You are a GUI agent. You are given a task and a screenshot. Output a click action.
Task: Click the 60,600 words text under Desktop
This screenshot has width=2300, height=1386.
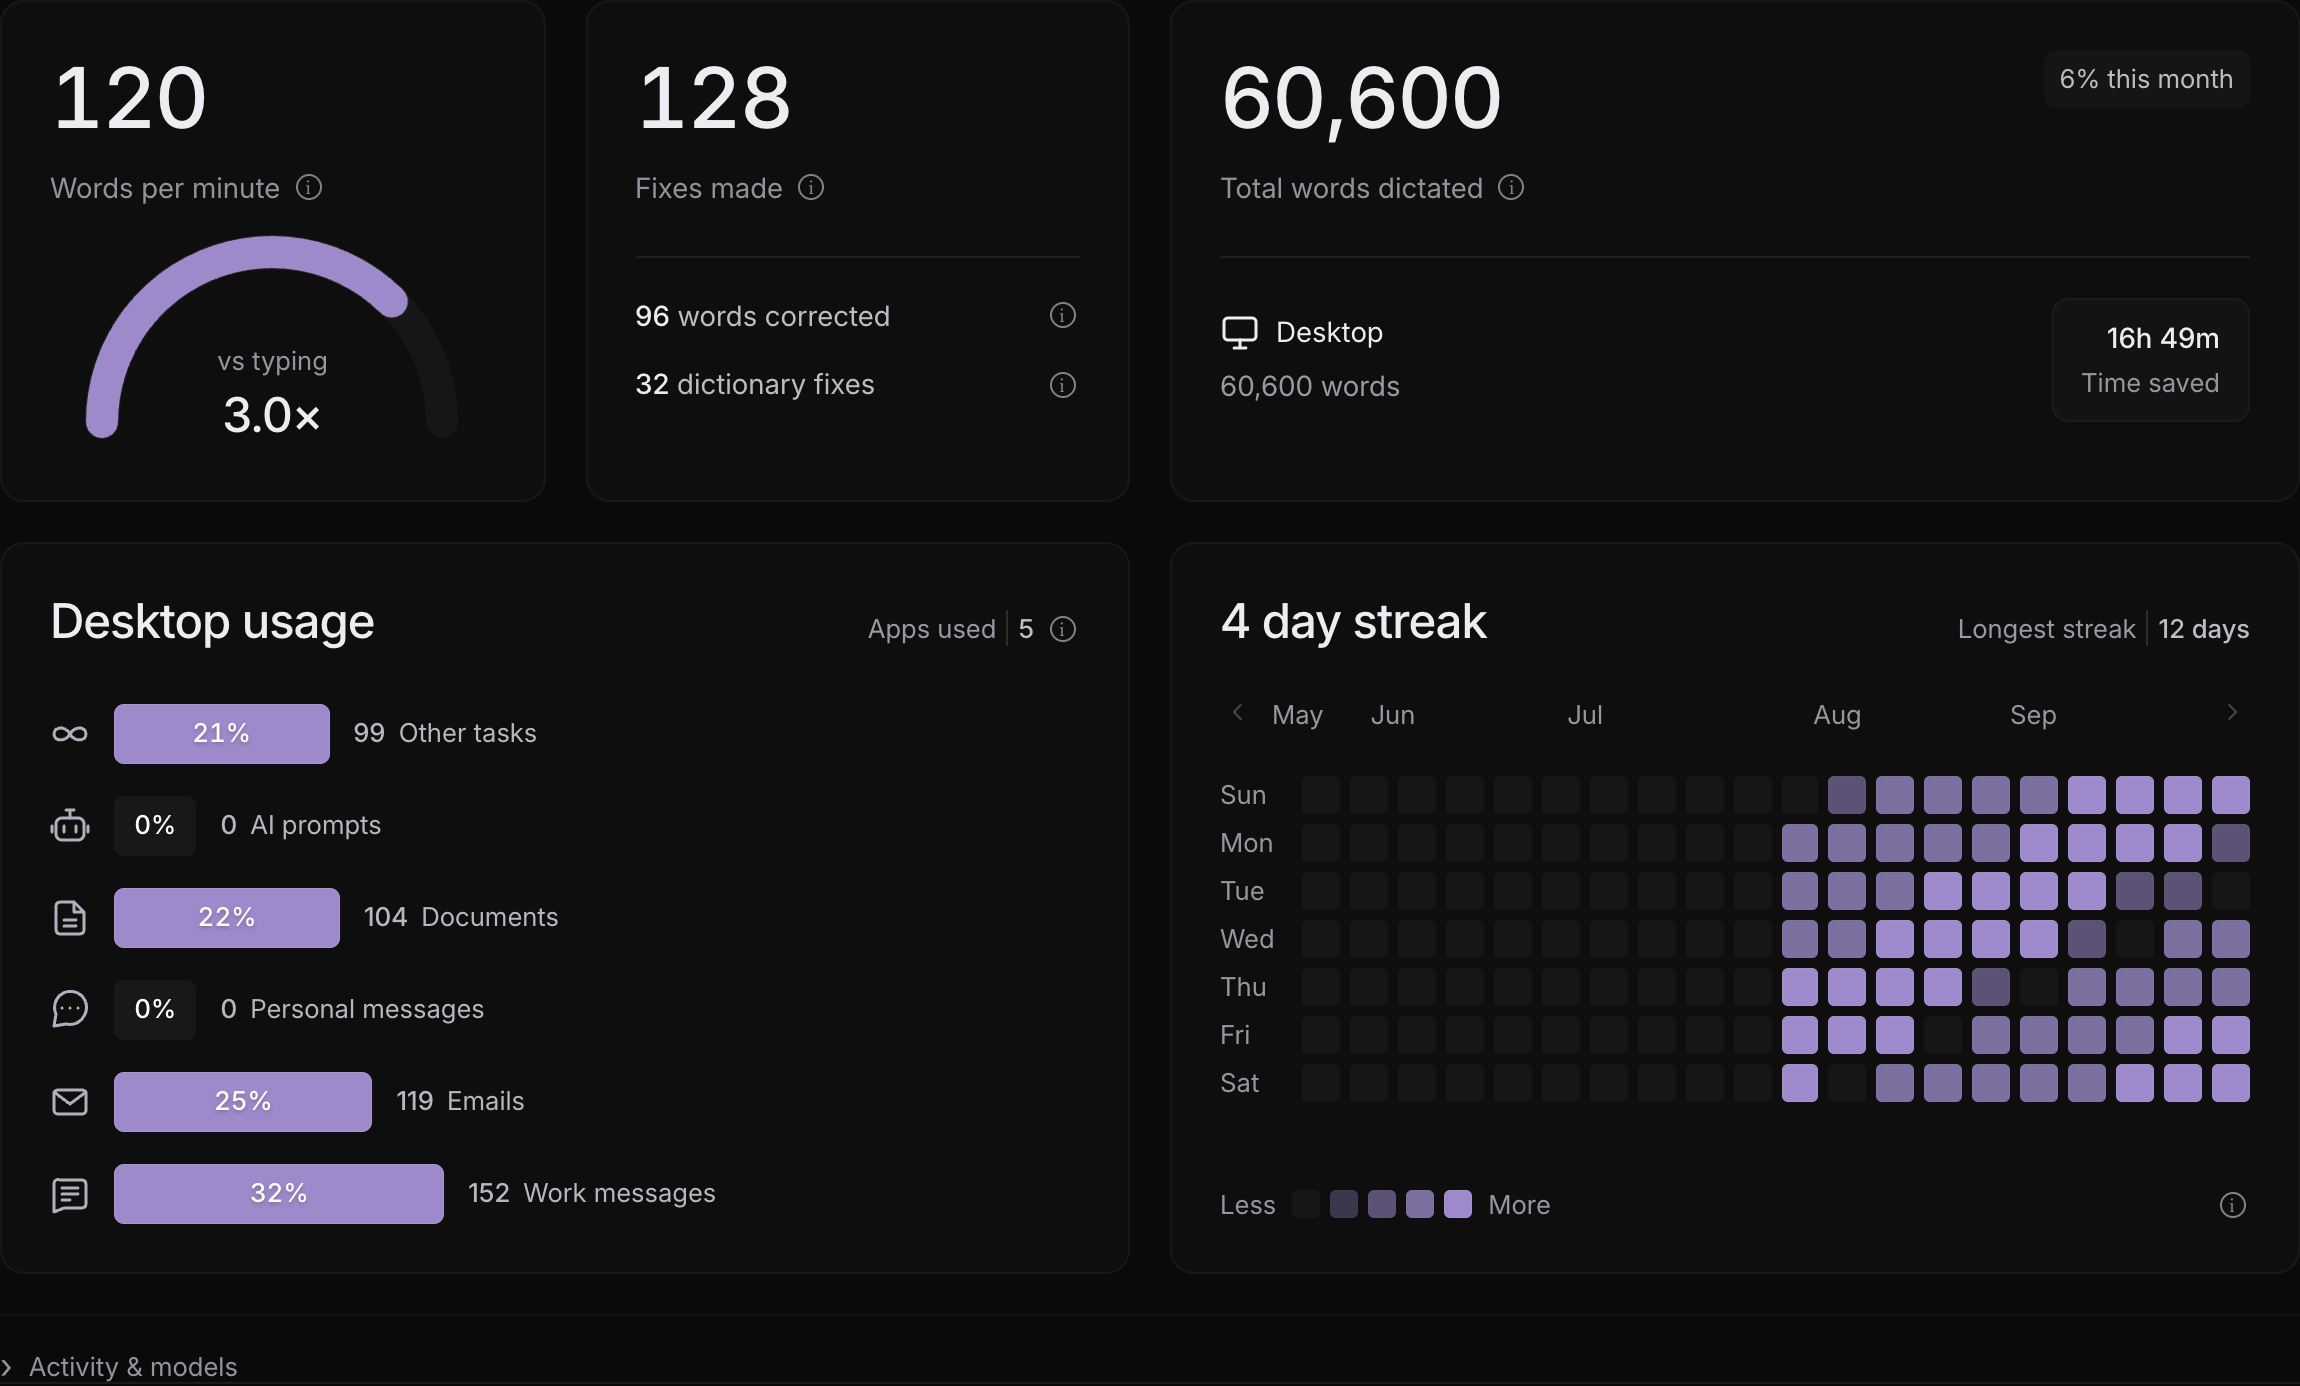[x=1310, y=387]
